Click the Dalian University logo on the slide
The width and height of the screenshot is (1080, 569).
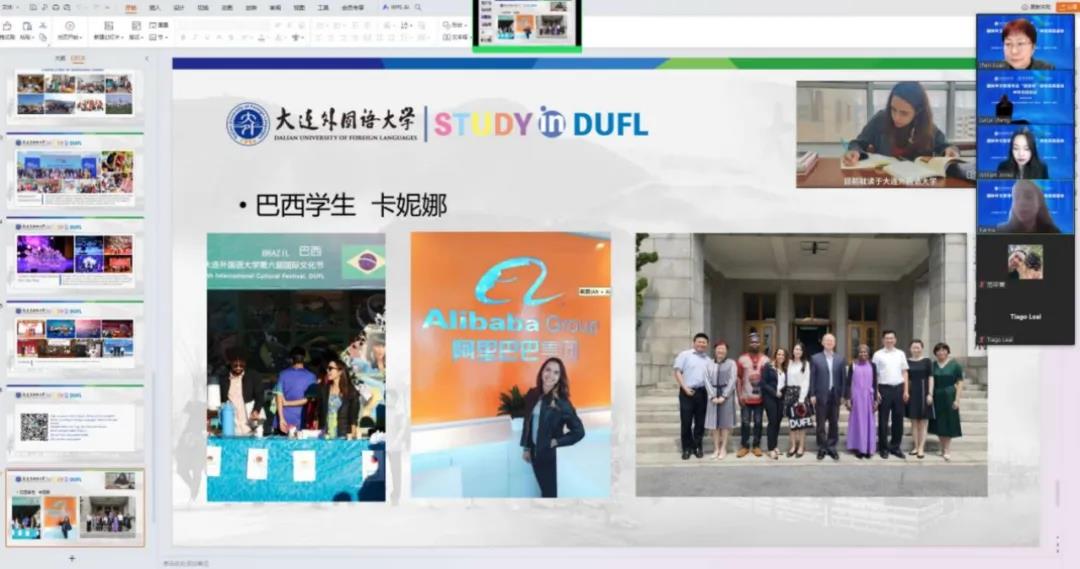(x=248, y=124)
